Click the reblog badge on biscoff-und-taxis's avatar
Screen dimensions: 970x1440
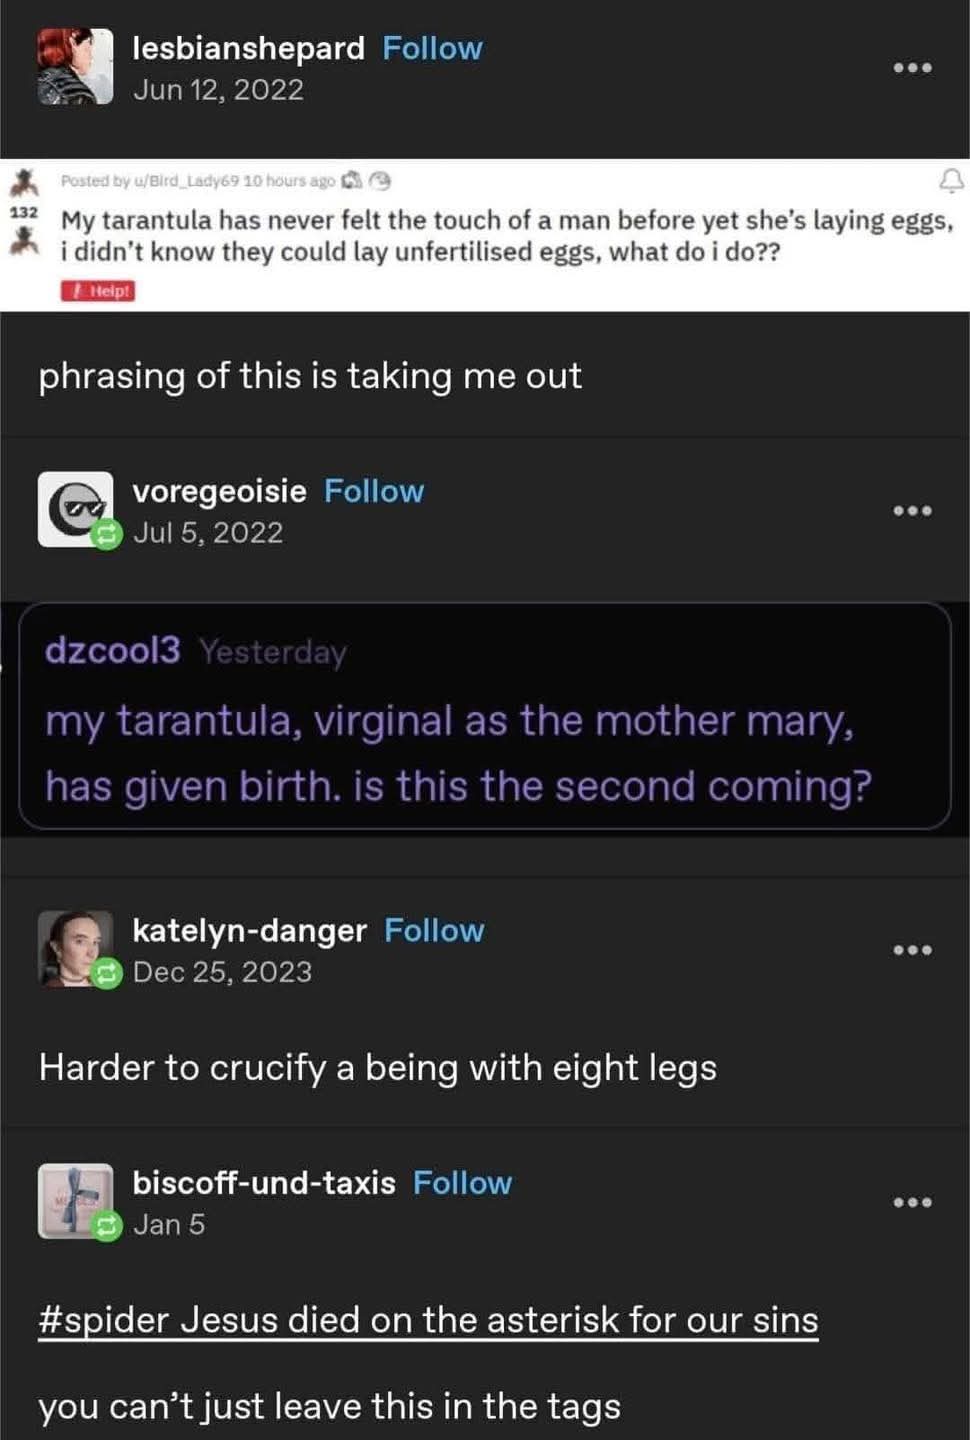(x=106, y=1225)
